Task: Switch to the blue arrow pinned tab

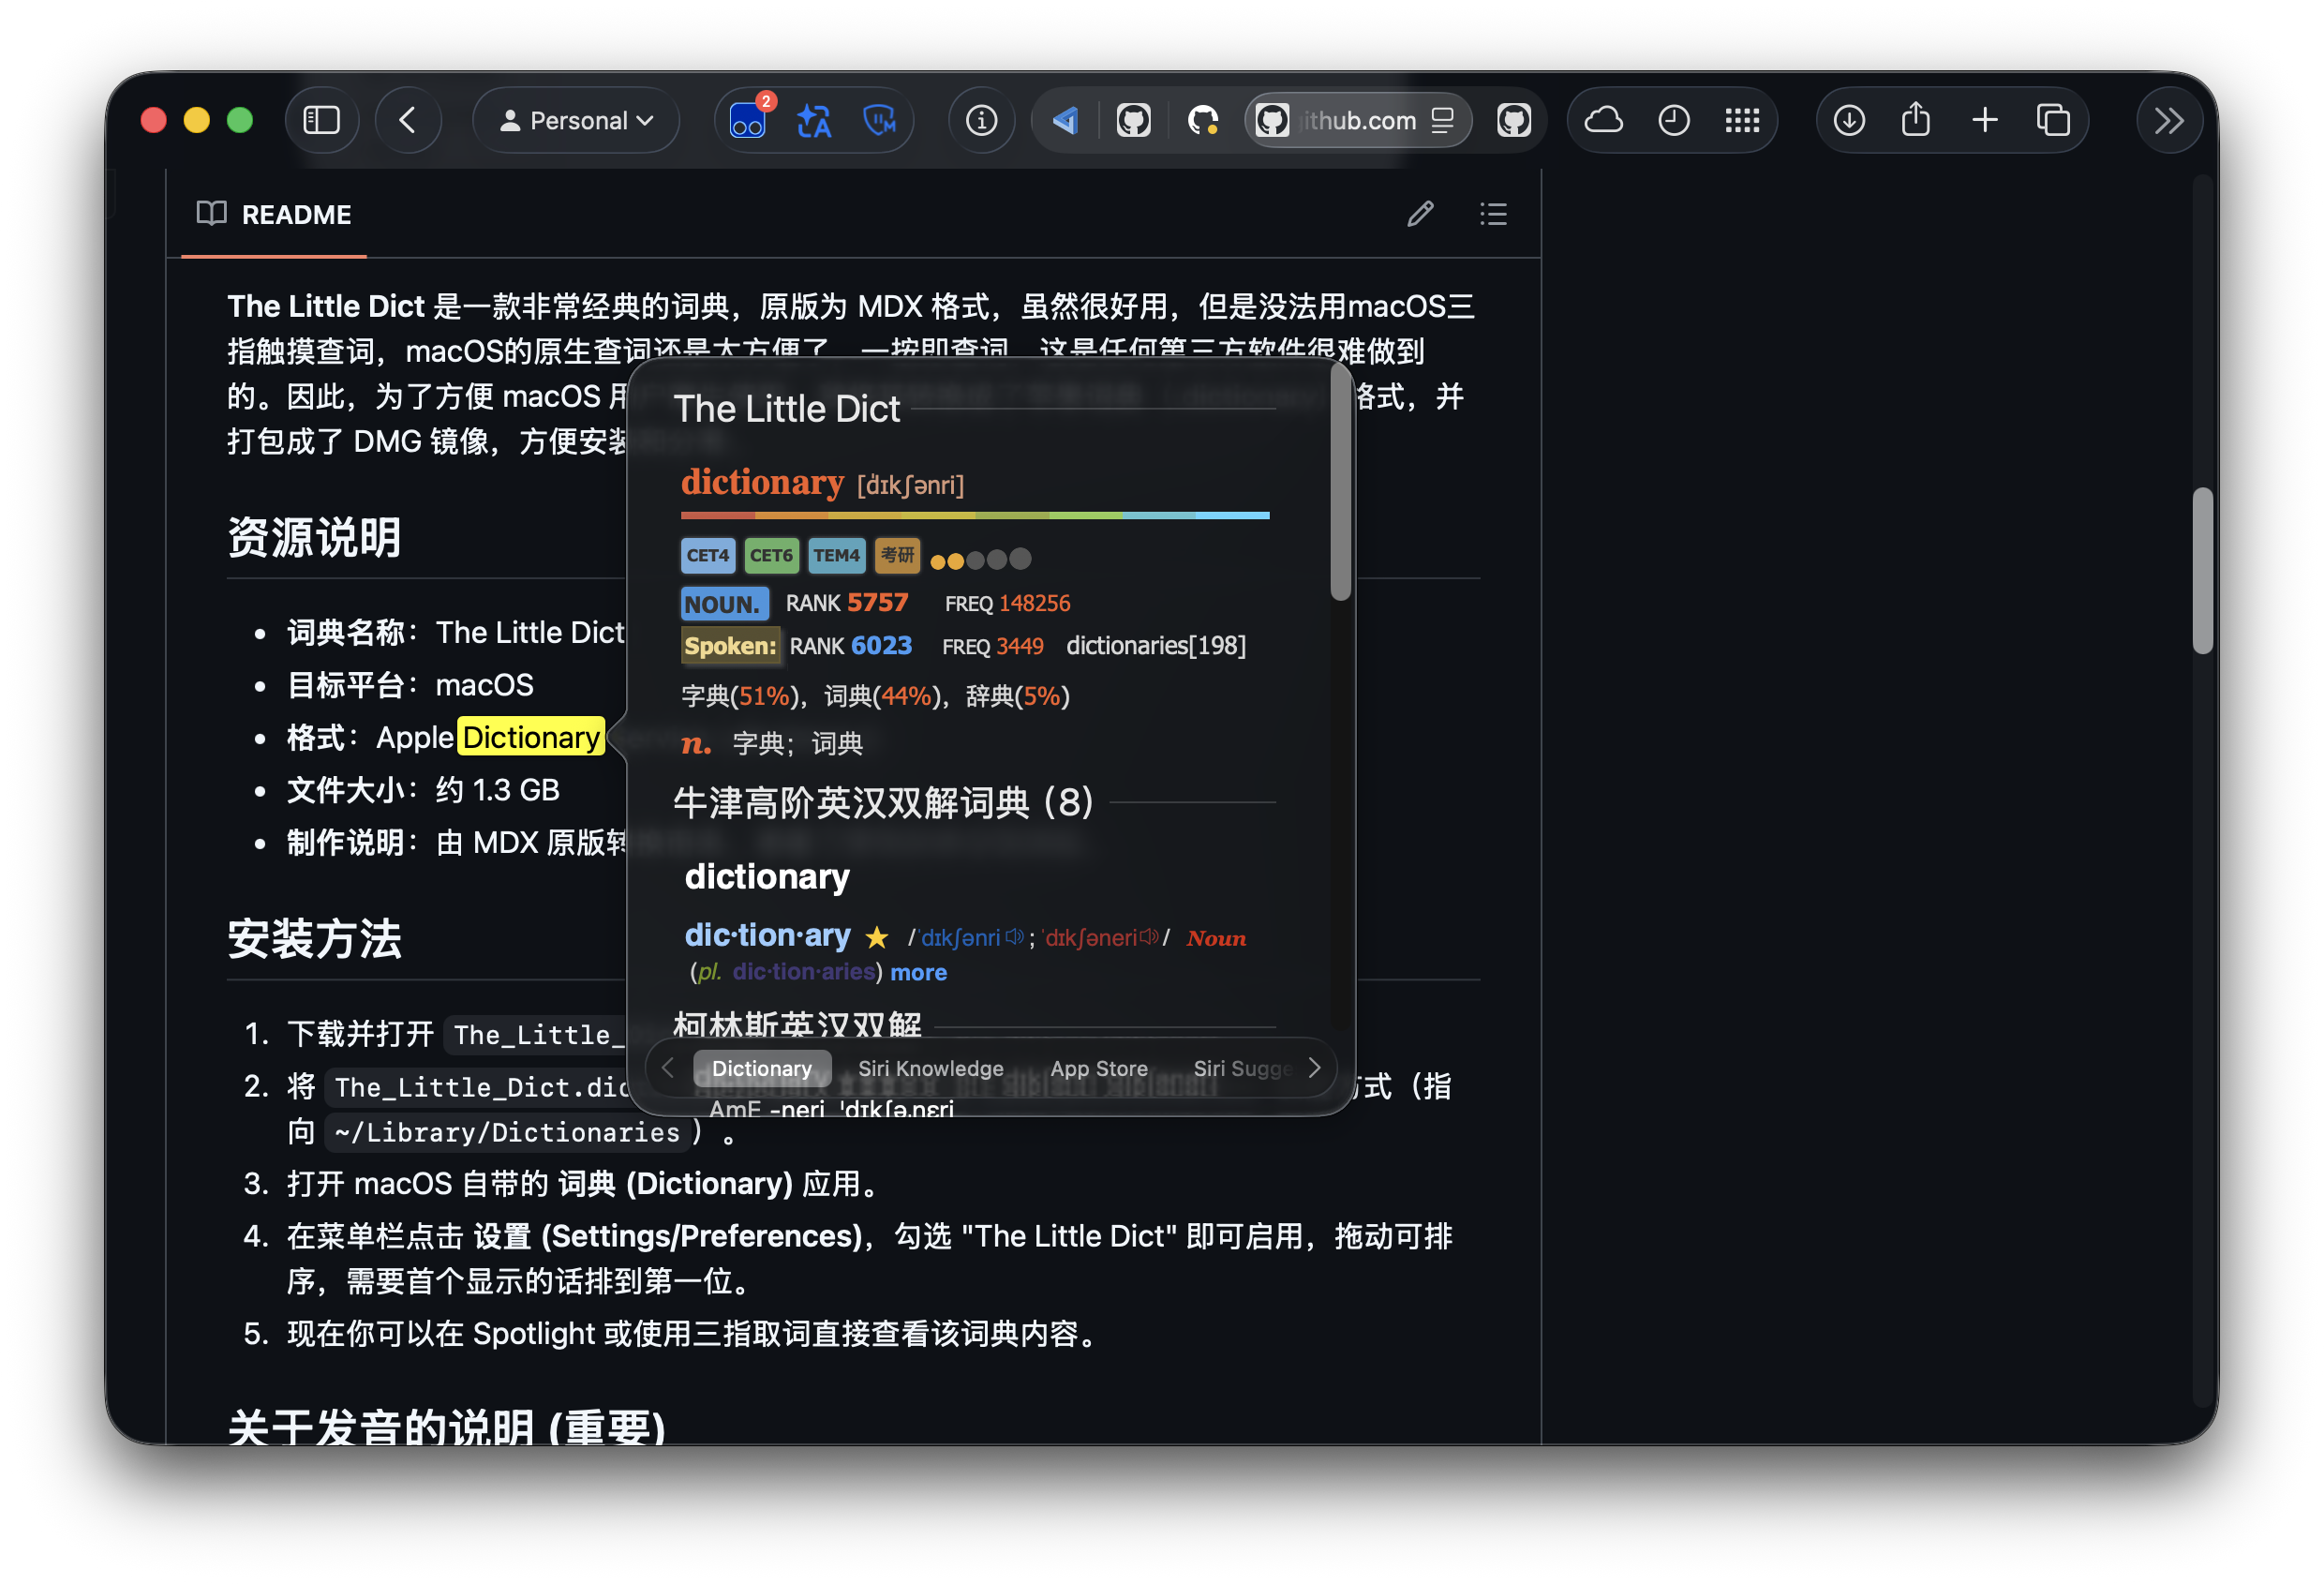Action: (x=1065, y=120)
